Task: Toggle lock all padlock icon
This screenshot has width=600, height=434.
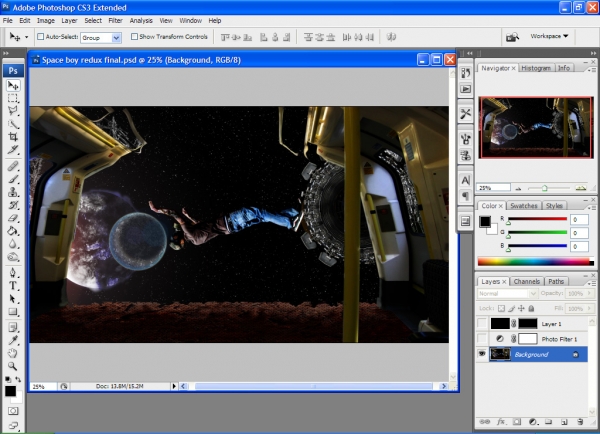Action: (x=531, y=308)
